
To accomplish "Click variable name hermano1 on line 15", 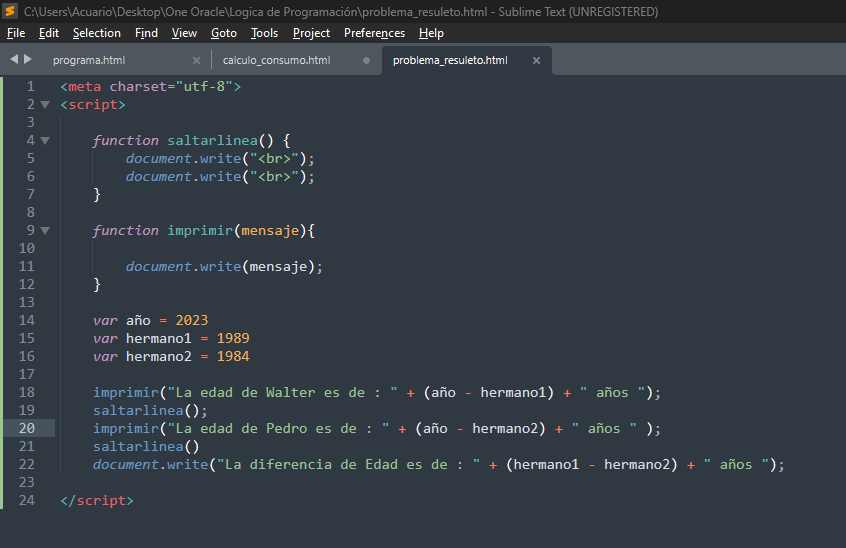I will click(x=159, y=339).
